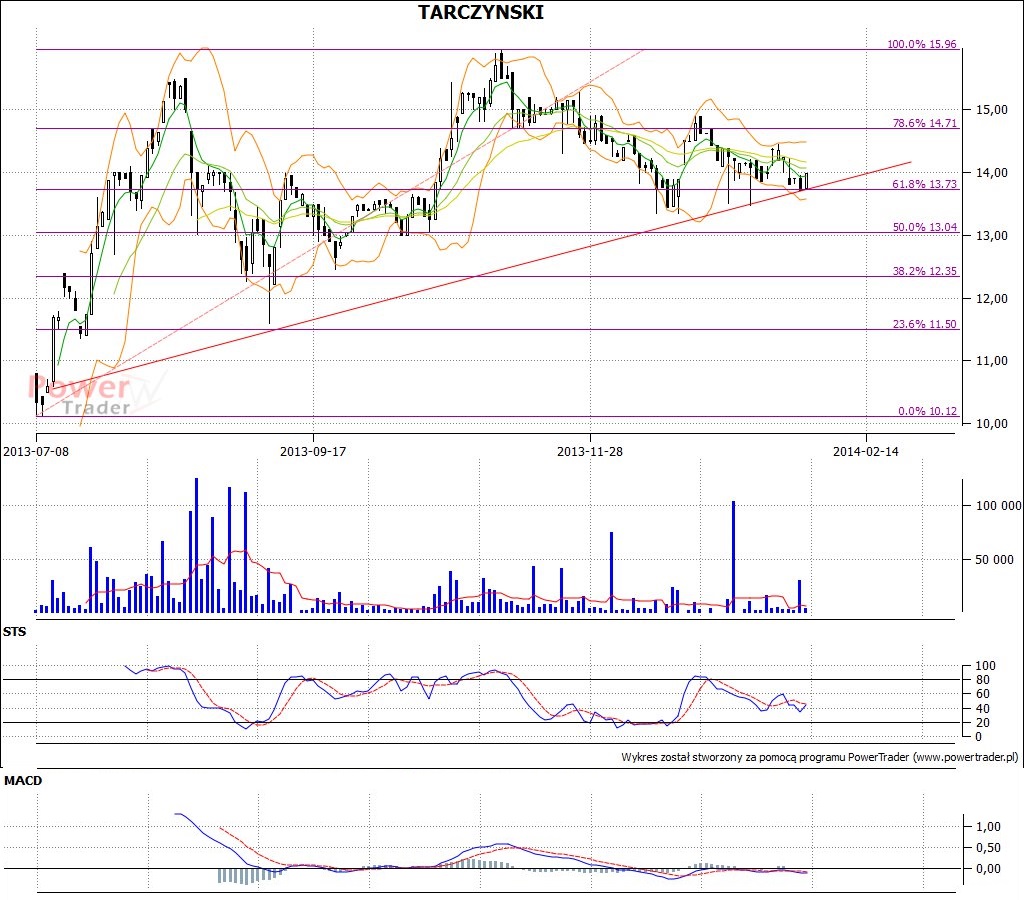Click the 2013-09-17 date label
Image resolution: width=1024 pixels, height=900 pixels.
click(313, 451)
